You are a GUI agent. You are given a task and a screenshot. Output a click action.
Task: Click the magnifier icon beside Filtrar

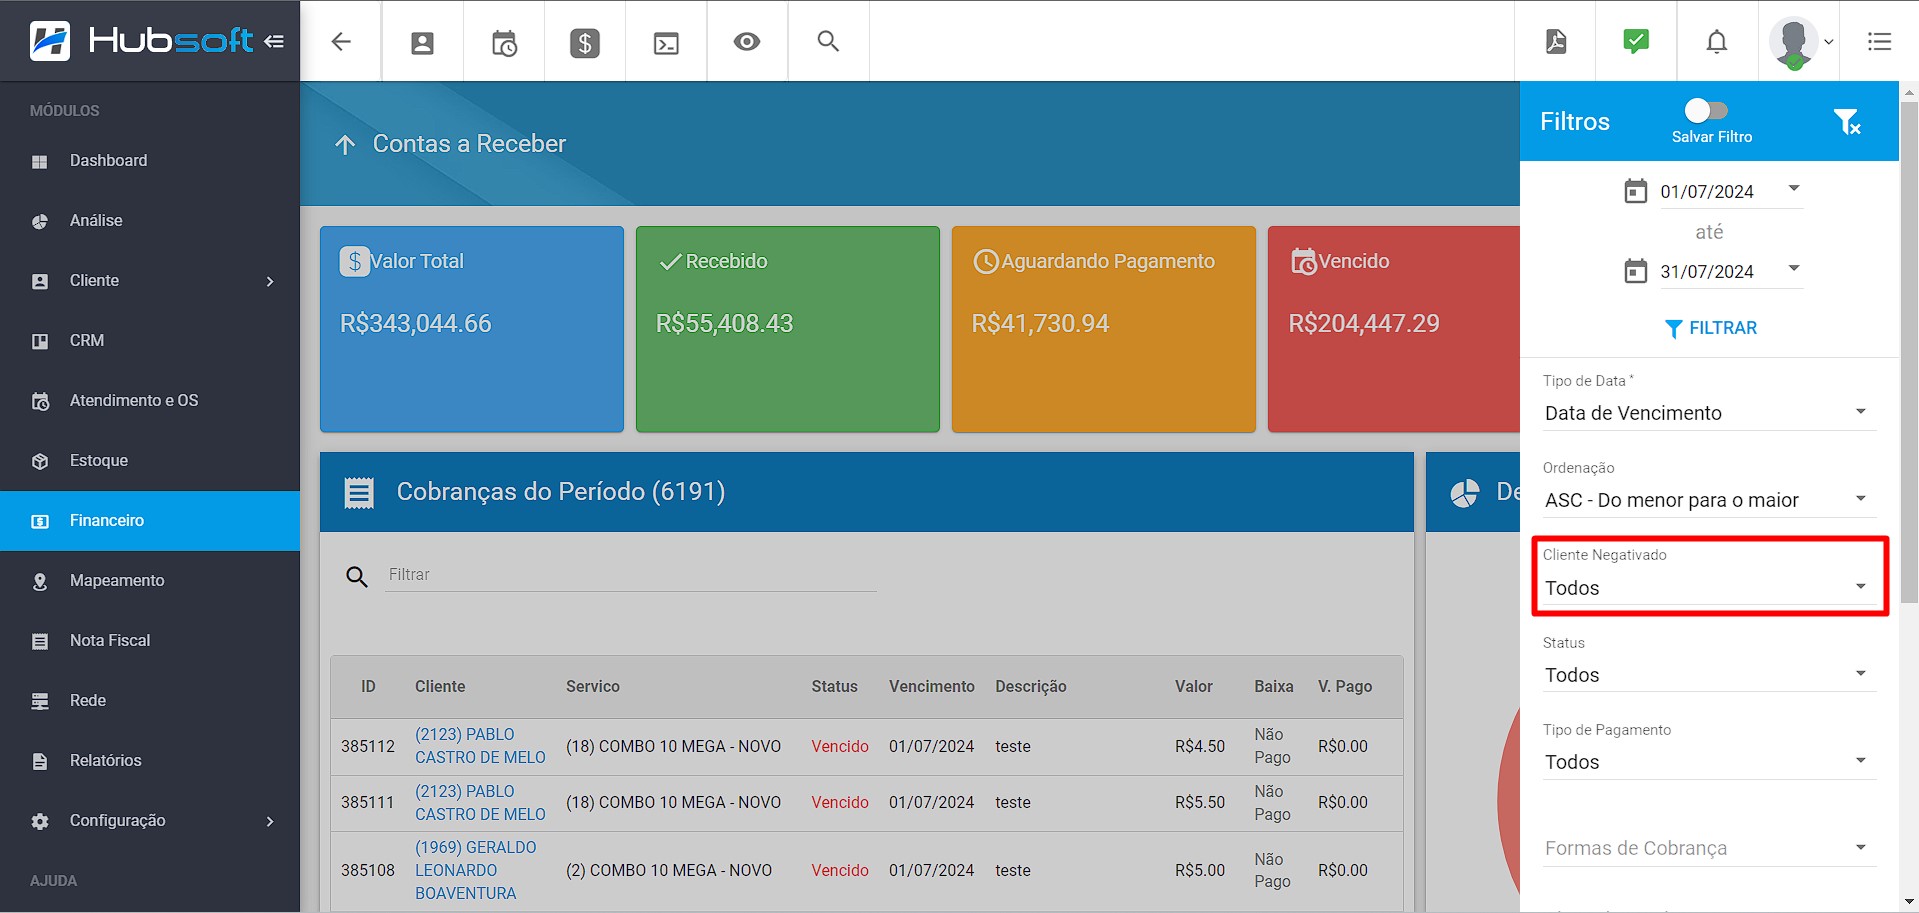(357, 577)
